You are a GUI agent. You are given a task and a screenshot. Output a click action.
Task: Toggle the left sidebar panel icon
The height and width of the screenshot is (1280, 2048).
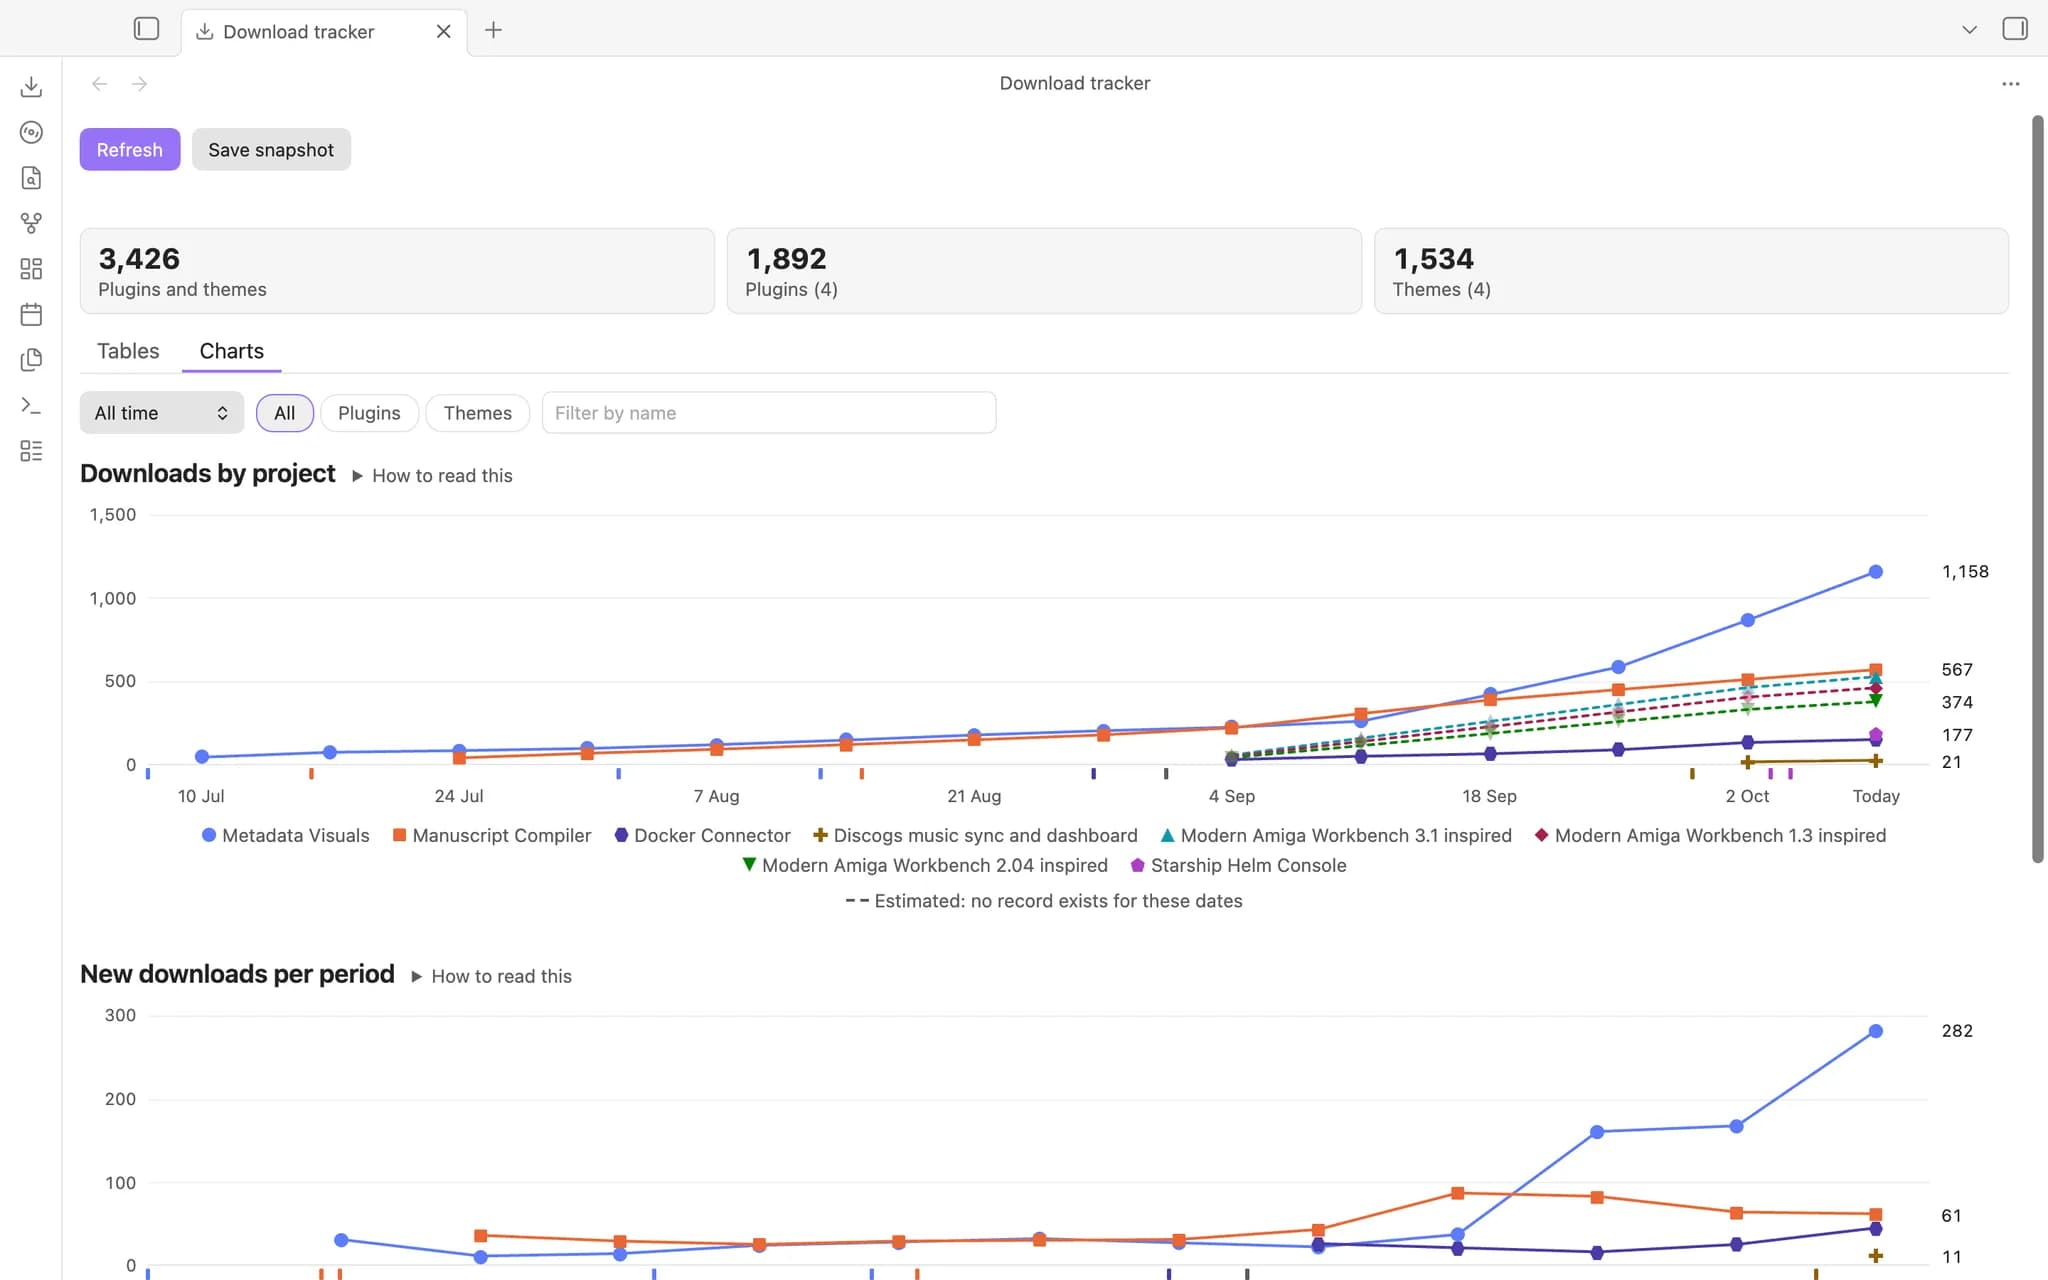point(146,29)
